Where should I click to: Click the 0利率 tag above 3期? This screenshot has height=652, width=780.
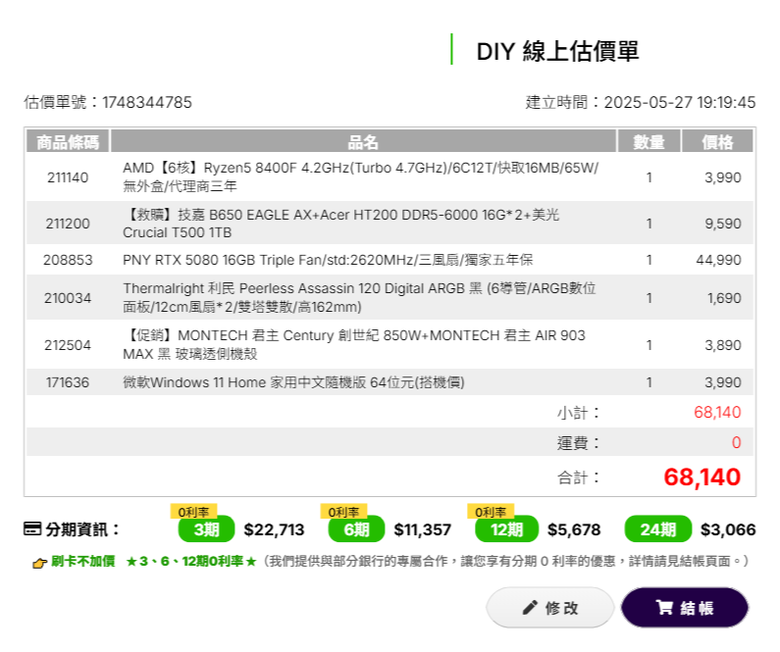tap(194, 512)
